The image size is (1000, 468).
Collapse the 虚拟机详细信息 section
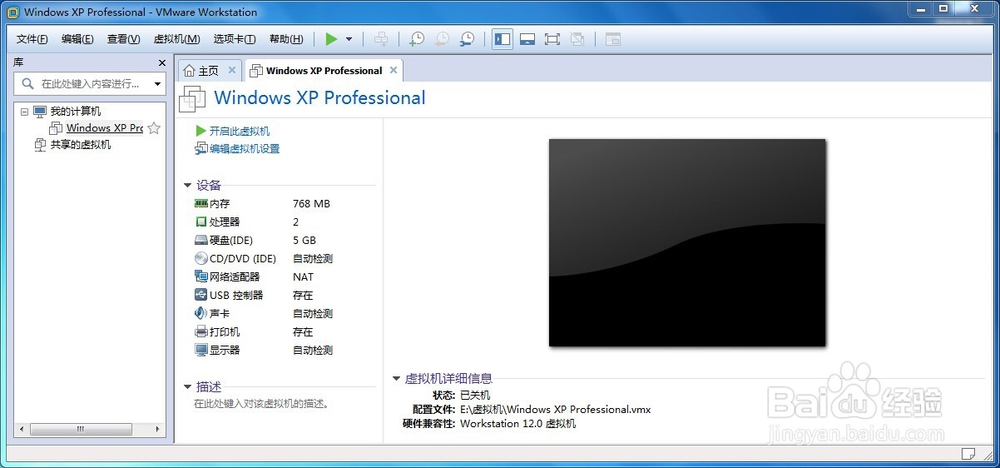(x=396, y=378)
